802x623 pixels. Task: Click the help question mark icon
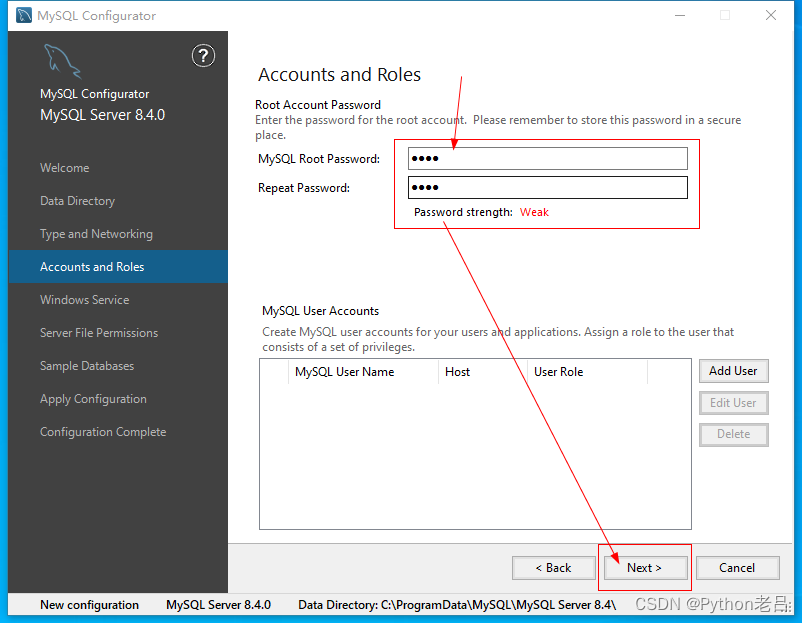tap(203, 56)
